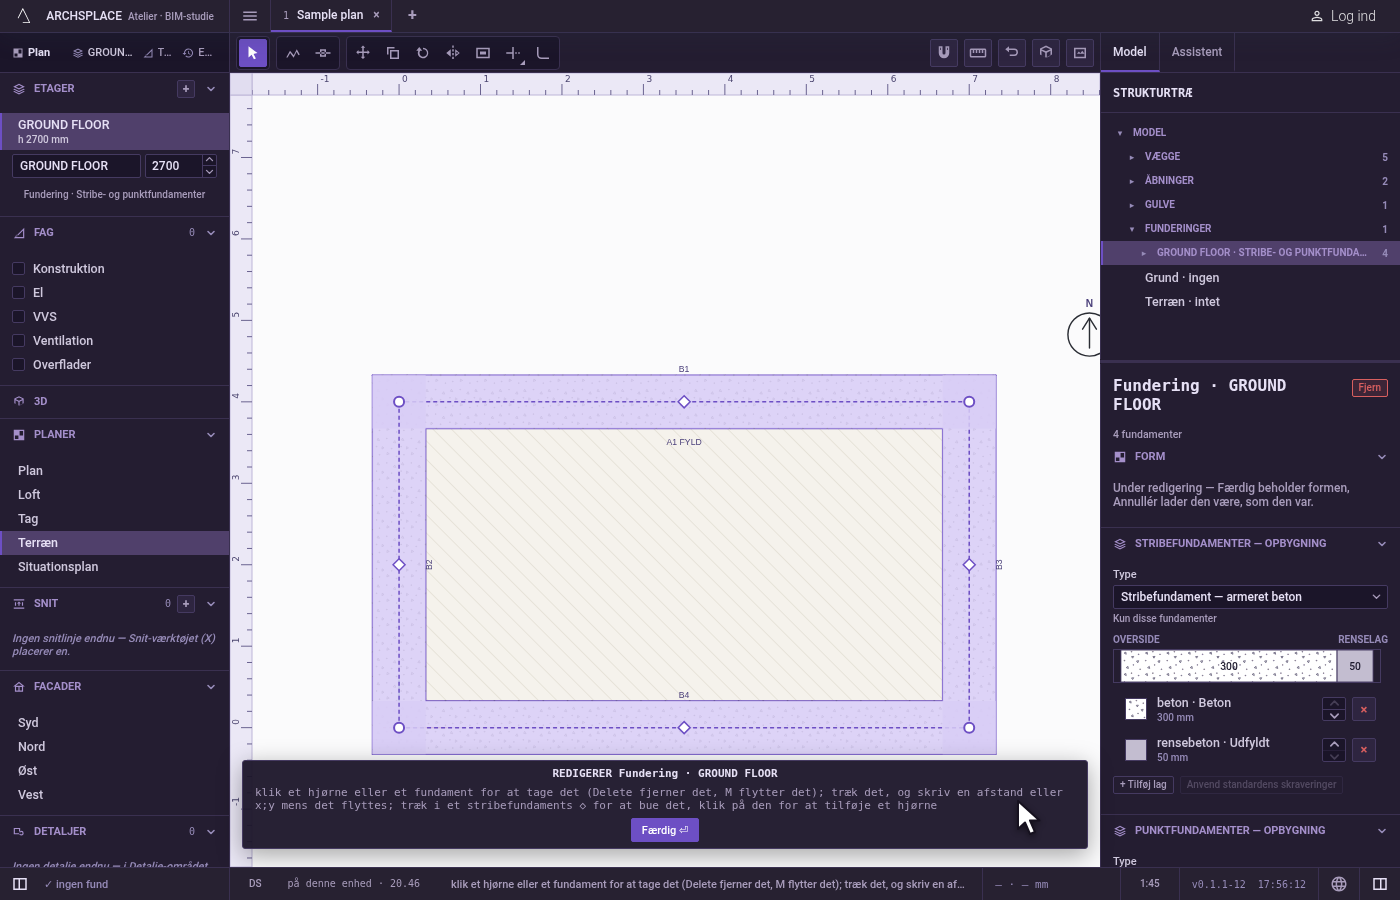The width and height of the screenshot is (1400, 900).
Task: Click the red Fjern button
Action: (x=1370, y=388)
